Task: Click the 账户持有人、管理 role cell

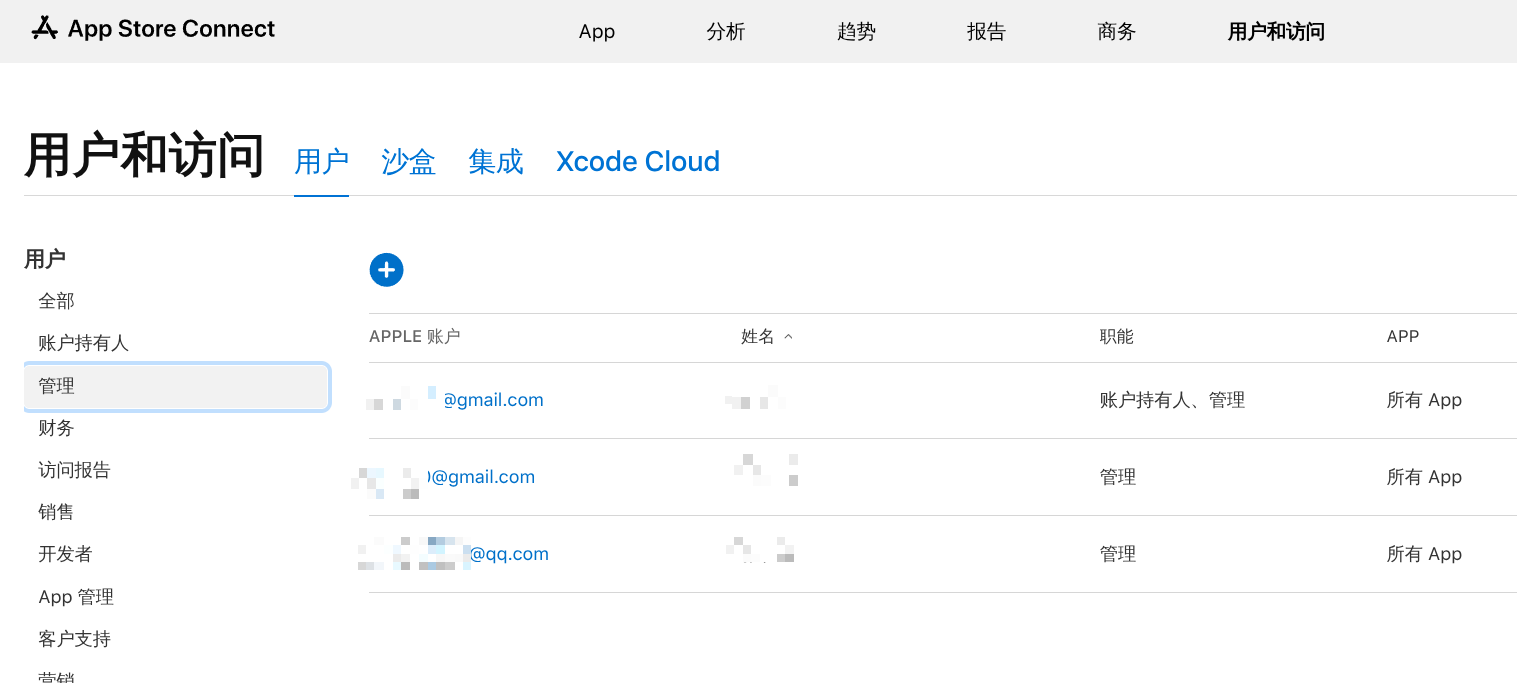Action: click(1172, 400)
